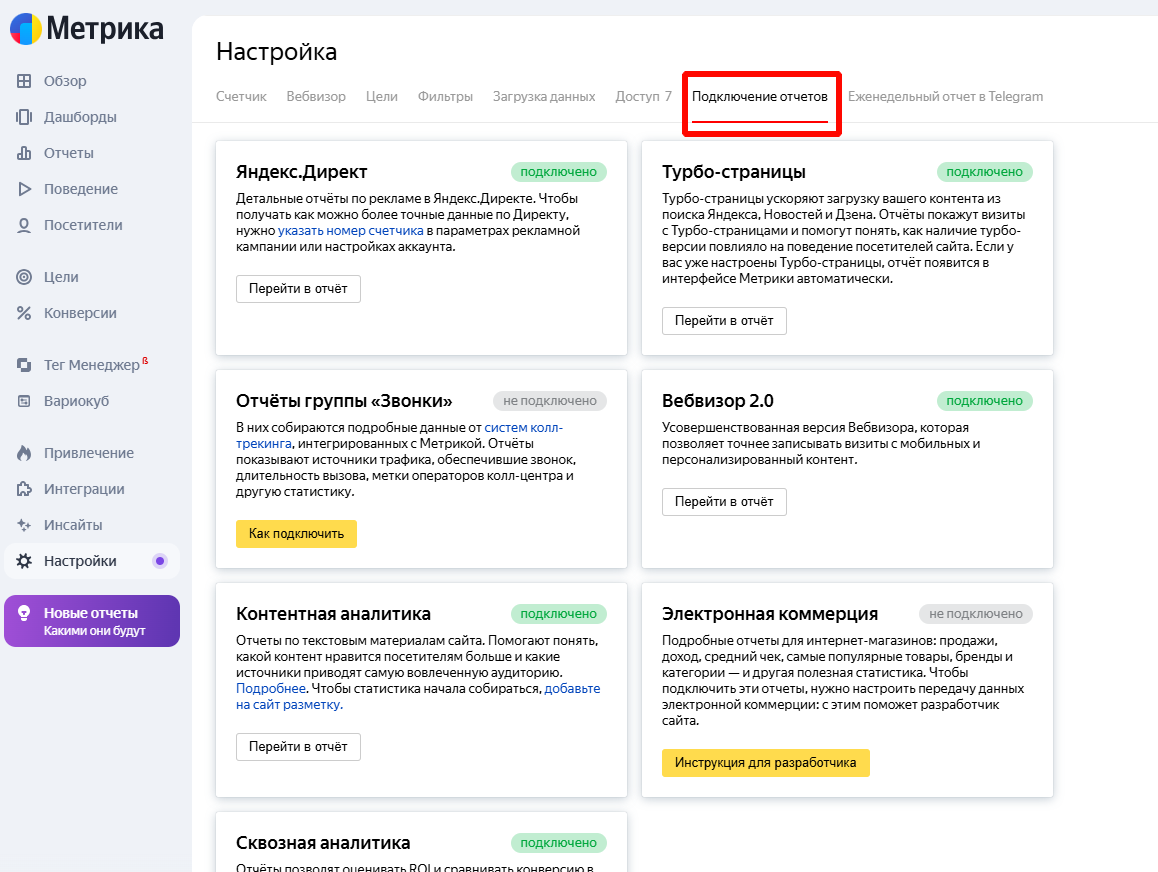Switch to the Вебвизор settings tab
Image resolution: width=1158 pixels, height=872 pixels.
click(x=316, y=97)
